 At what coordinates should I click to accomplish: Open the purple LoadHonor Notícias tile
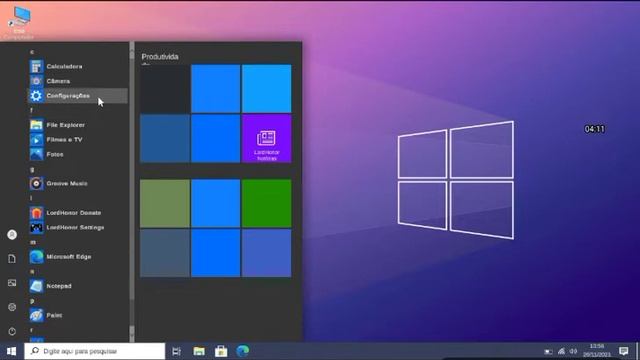click(x=267, y=138)
